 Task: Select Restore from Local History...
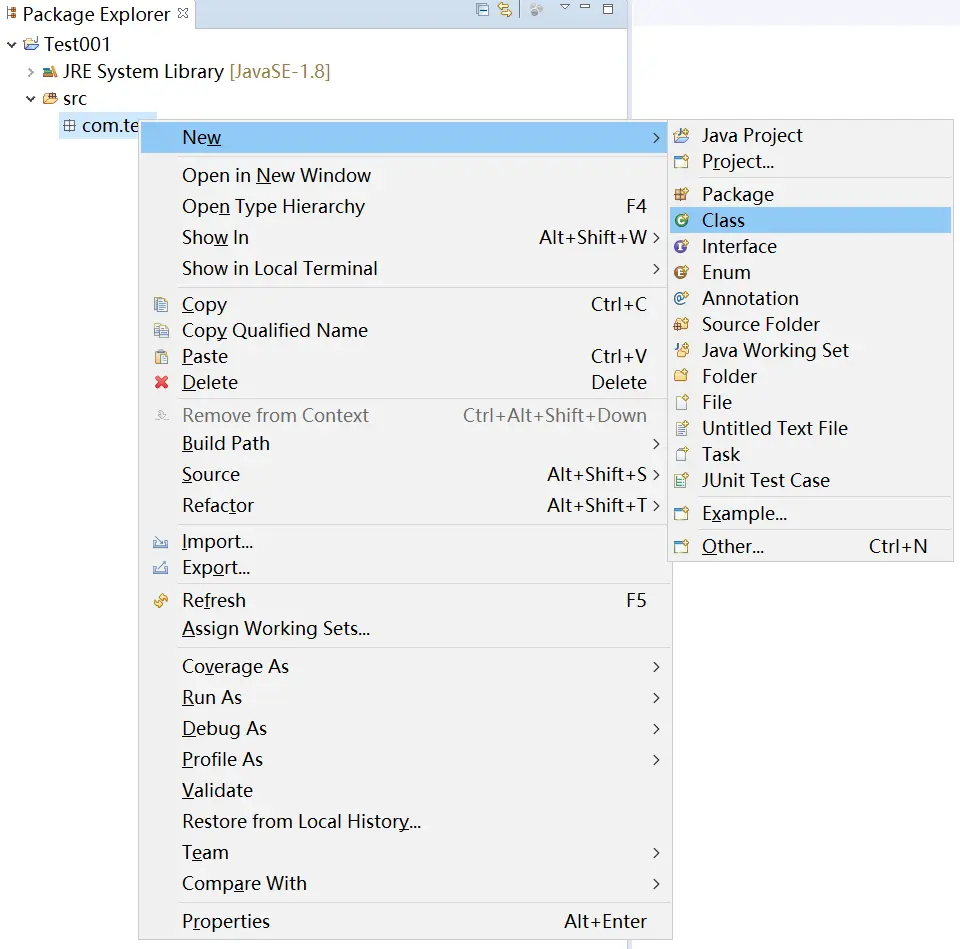(404, 822)
